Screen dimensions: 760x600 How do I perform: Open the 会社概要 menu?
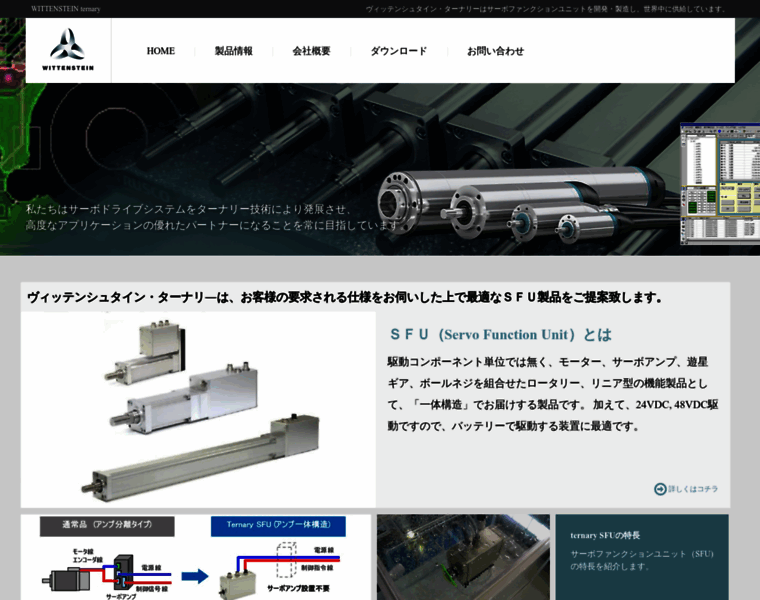pos(311,51)
